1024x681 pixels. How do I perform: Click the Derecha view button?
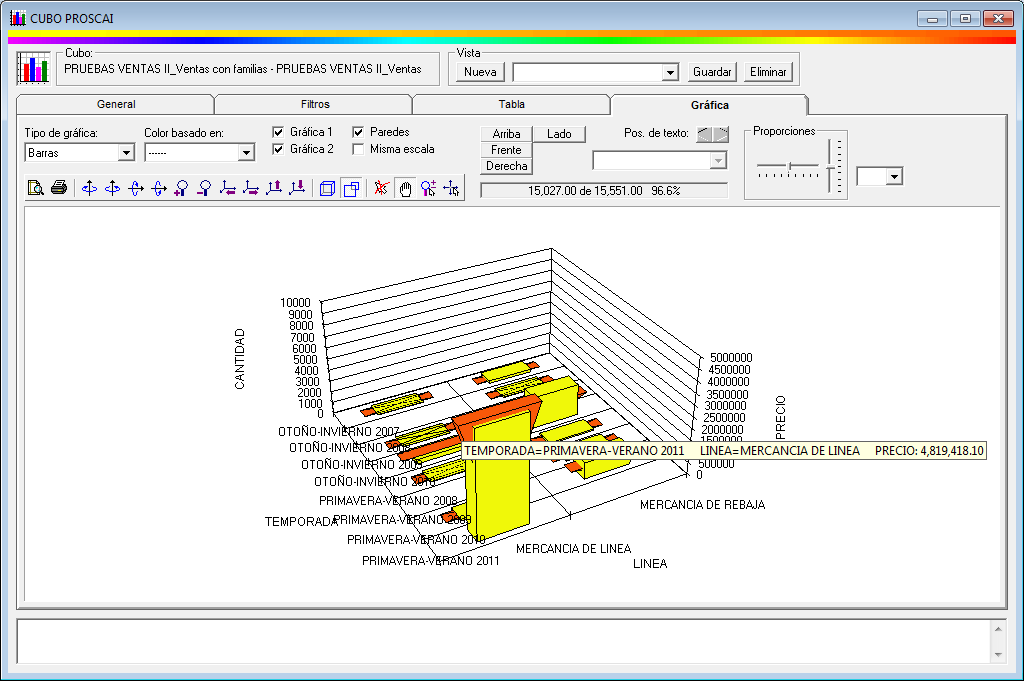click(x=506, y=166)
